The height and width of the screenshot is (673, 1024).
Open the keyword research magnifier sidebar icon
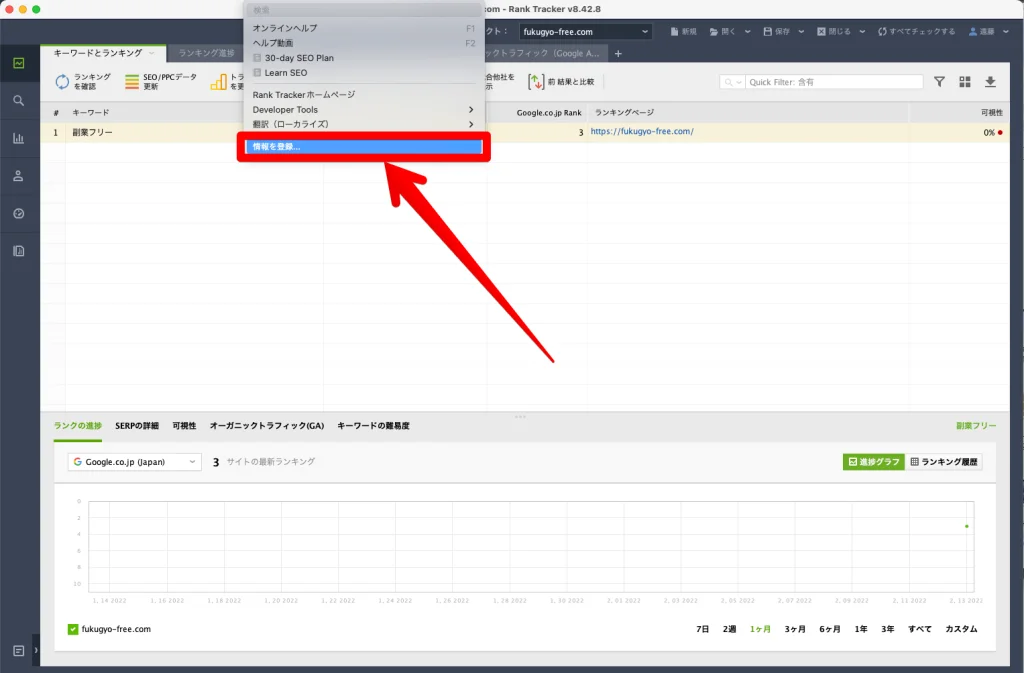[x=19, y=101]
